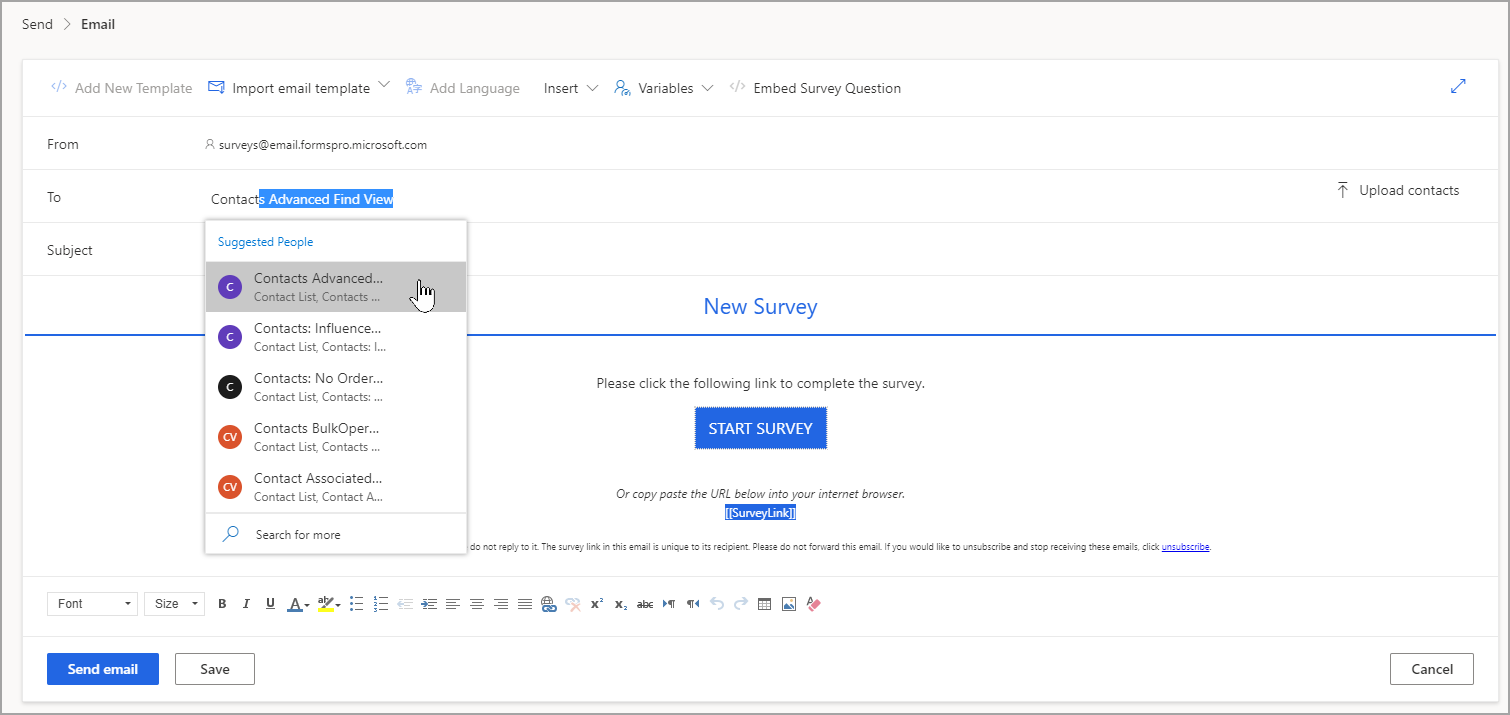Apply strikethrough formatting
The width and height of the screenshot is (1510, 715).
click(645, 604)
